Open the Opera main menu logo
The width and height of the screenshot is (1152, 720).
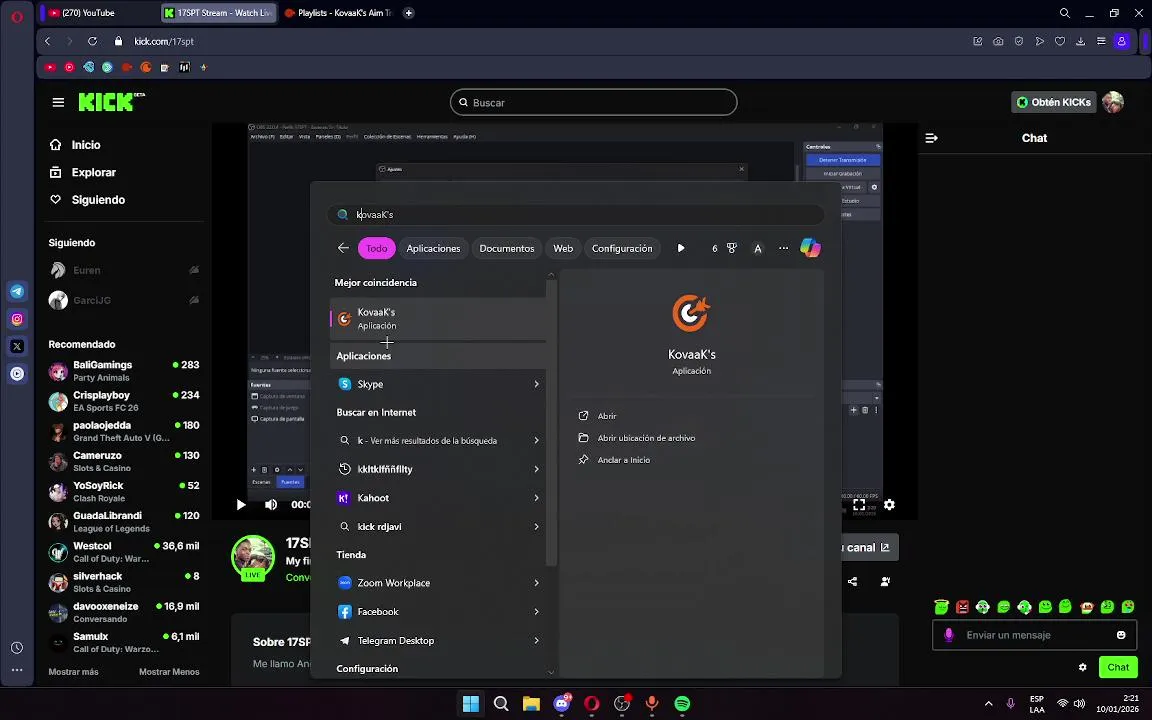point(17,15)
